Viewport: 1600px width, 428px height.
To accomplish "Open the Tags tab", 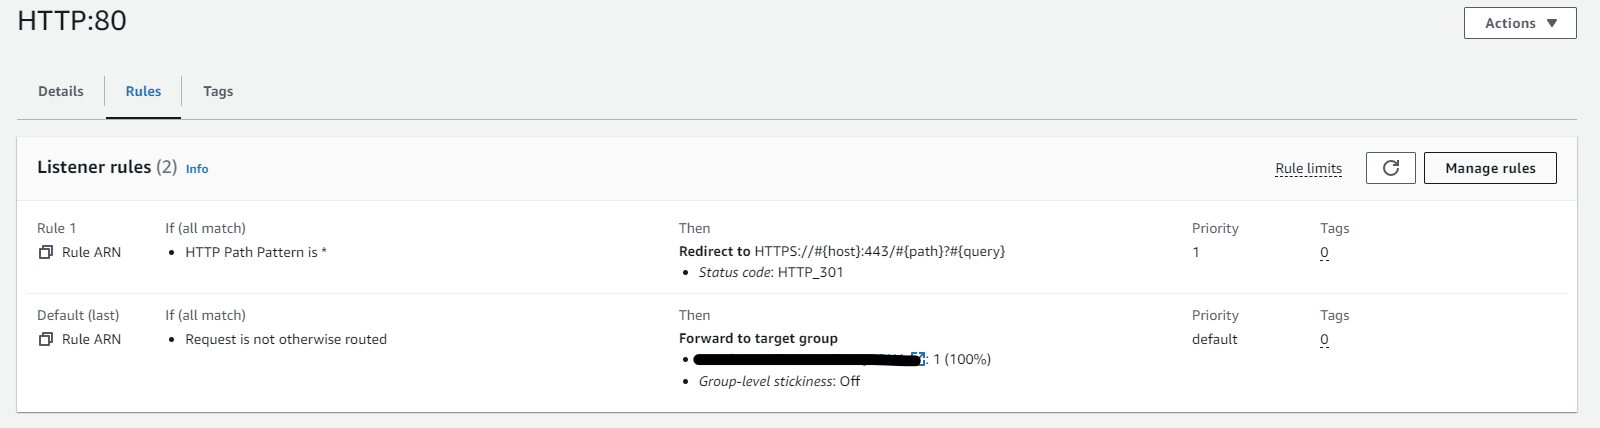I will [218, 91].
